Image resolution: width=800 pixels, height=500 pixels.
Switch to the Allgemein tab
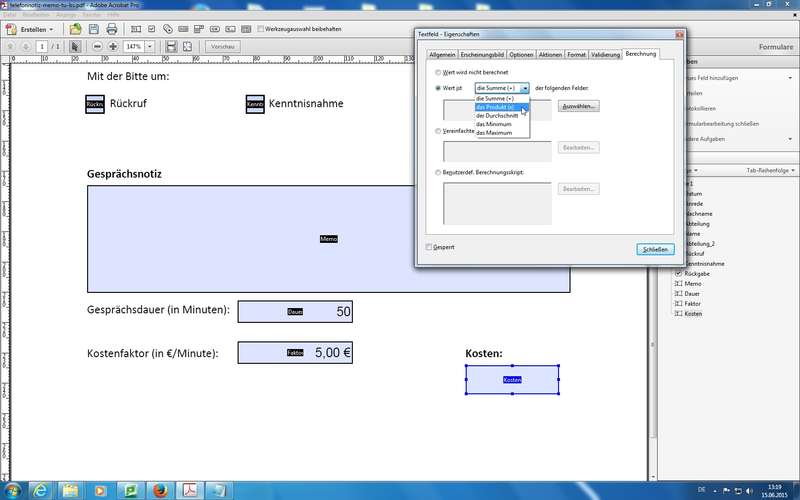442,55
